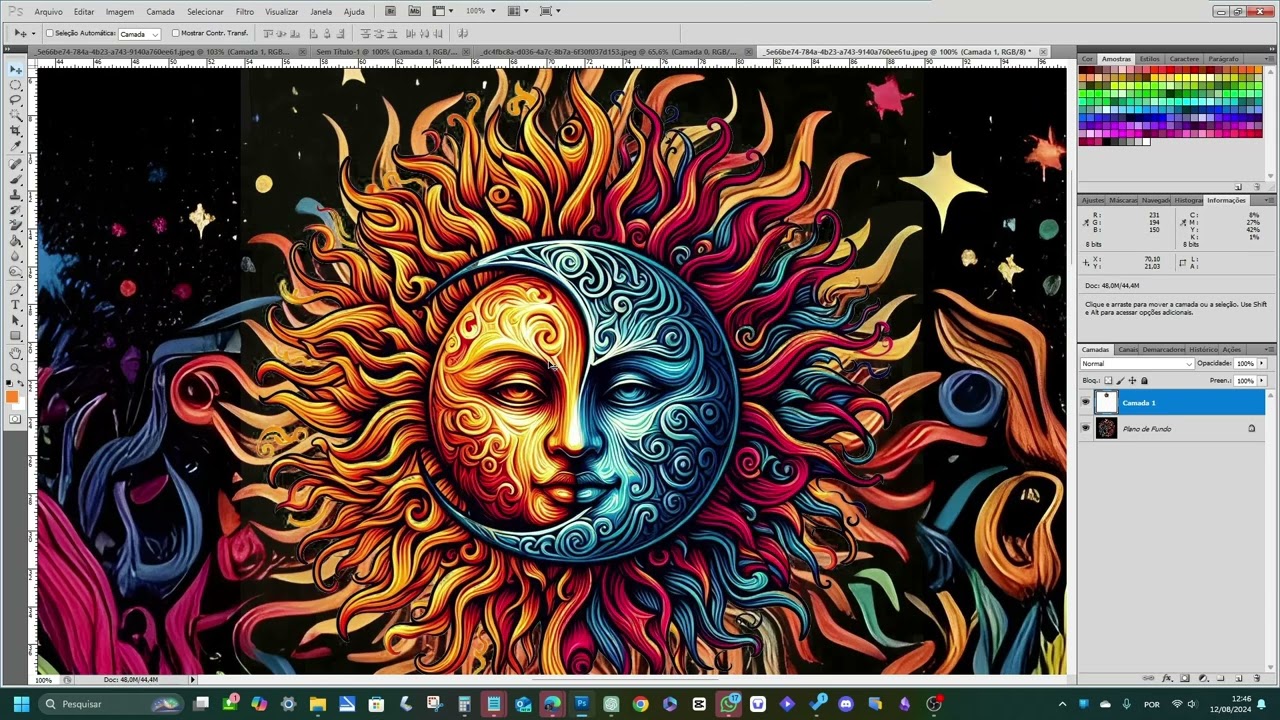Viewport: 1280px width, 720px height.
Task: Open Google Chrome from the taskbar
Action: point(640,704)
